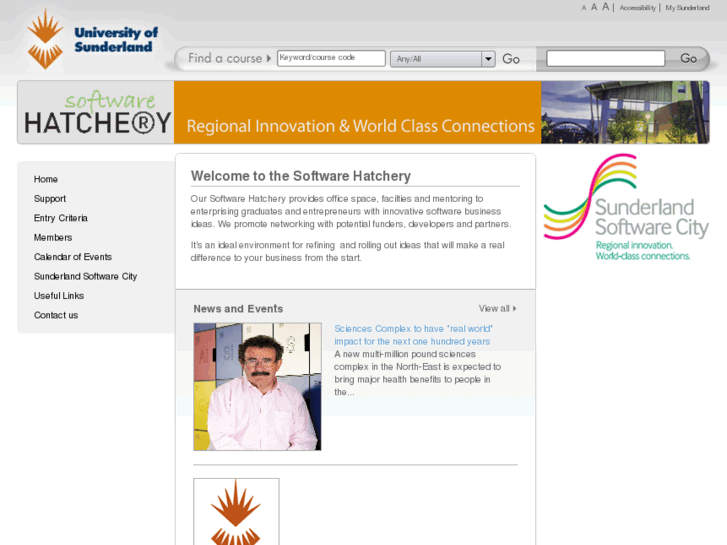727x545 pixels.
Task: Open the Accessibility page
Action: pos(638,8)
